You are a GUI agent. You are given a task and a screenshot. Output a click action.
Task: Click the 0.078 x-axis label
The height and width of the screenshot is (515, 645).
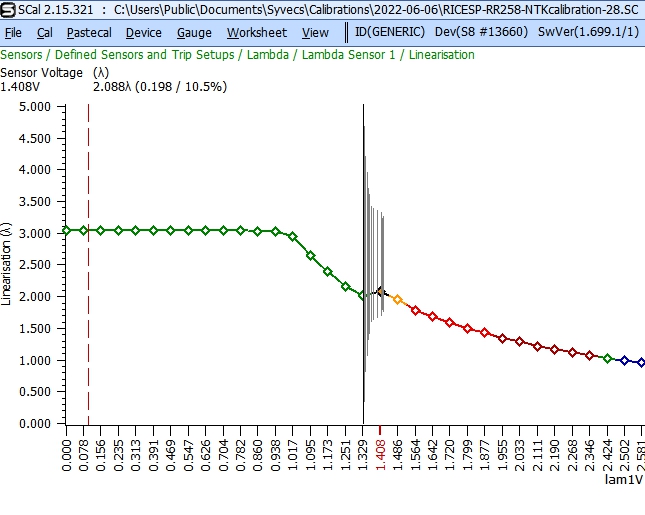click(x=84, y=455)
